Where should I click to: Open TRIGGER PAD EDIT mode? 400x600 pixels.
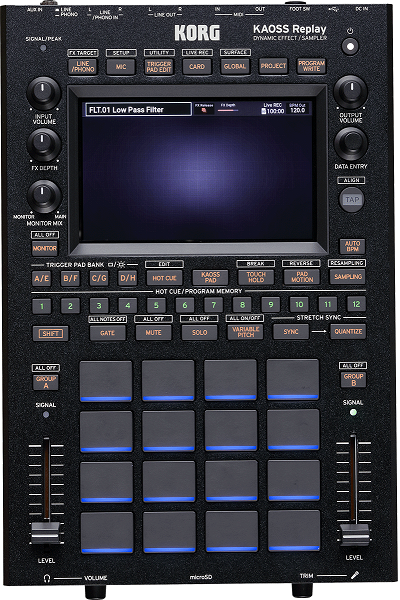click(x=159, y=67)
